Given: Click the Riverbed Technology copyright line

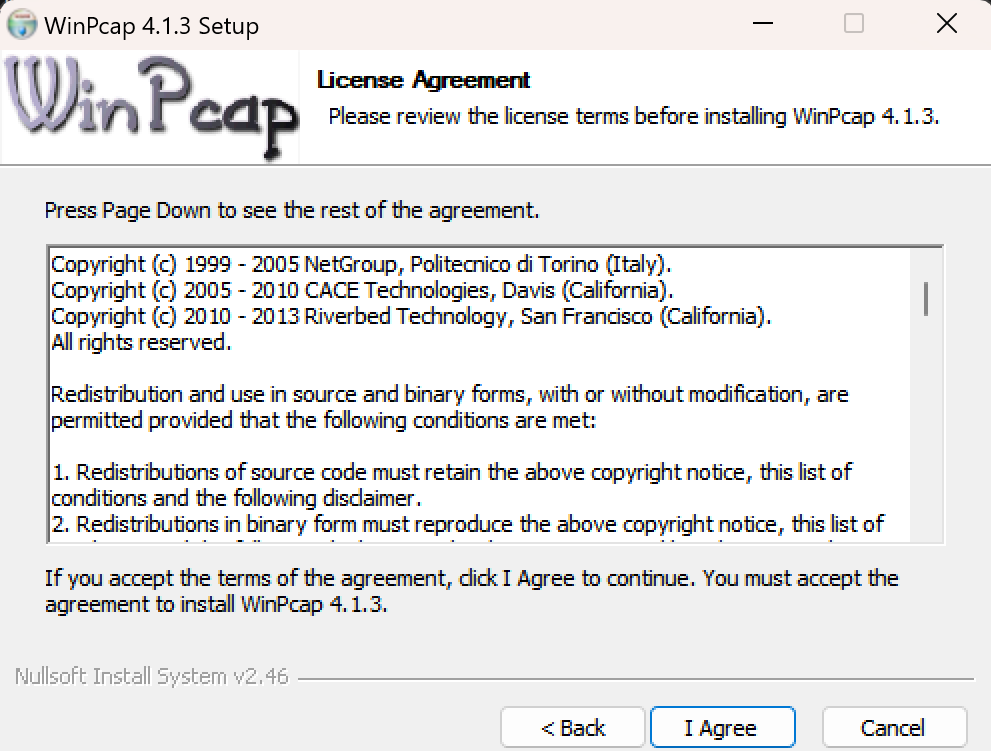Looking at the screenshot, I should click(x=411, y=317).
